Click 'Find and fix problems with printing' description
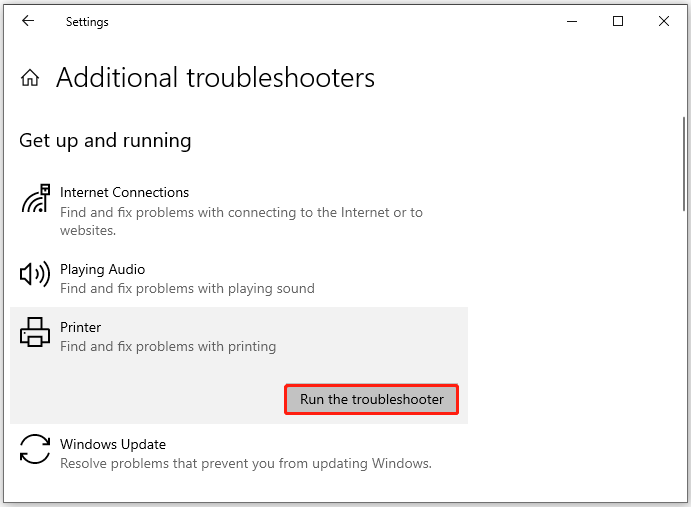Screen dimensions: 691x507 pyautogui.click(x=168, y=347)
